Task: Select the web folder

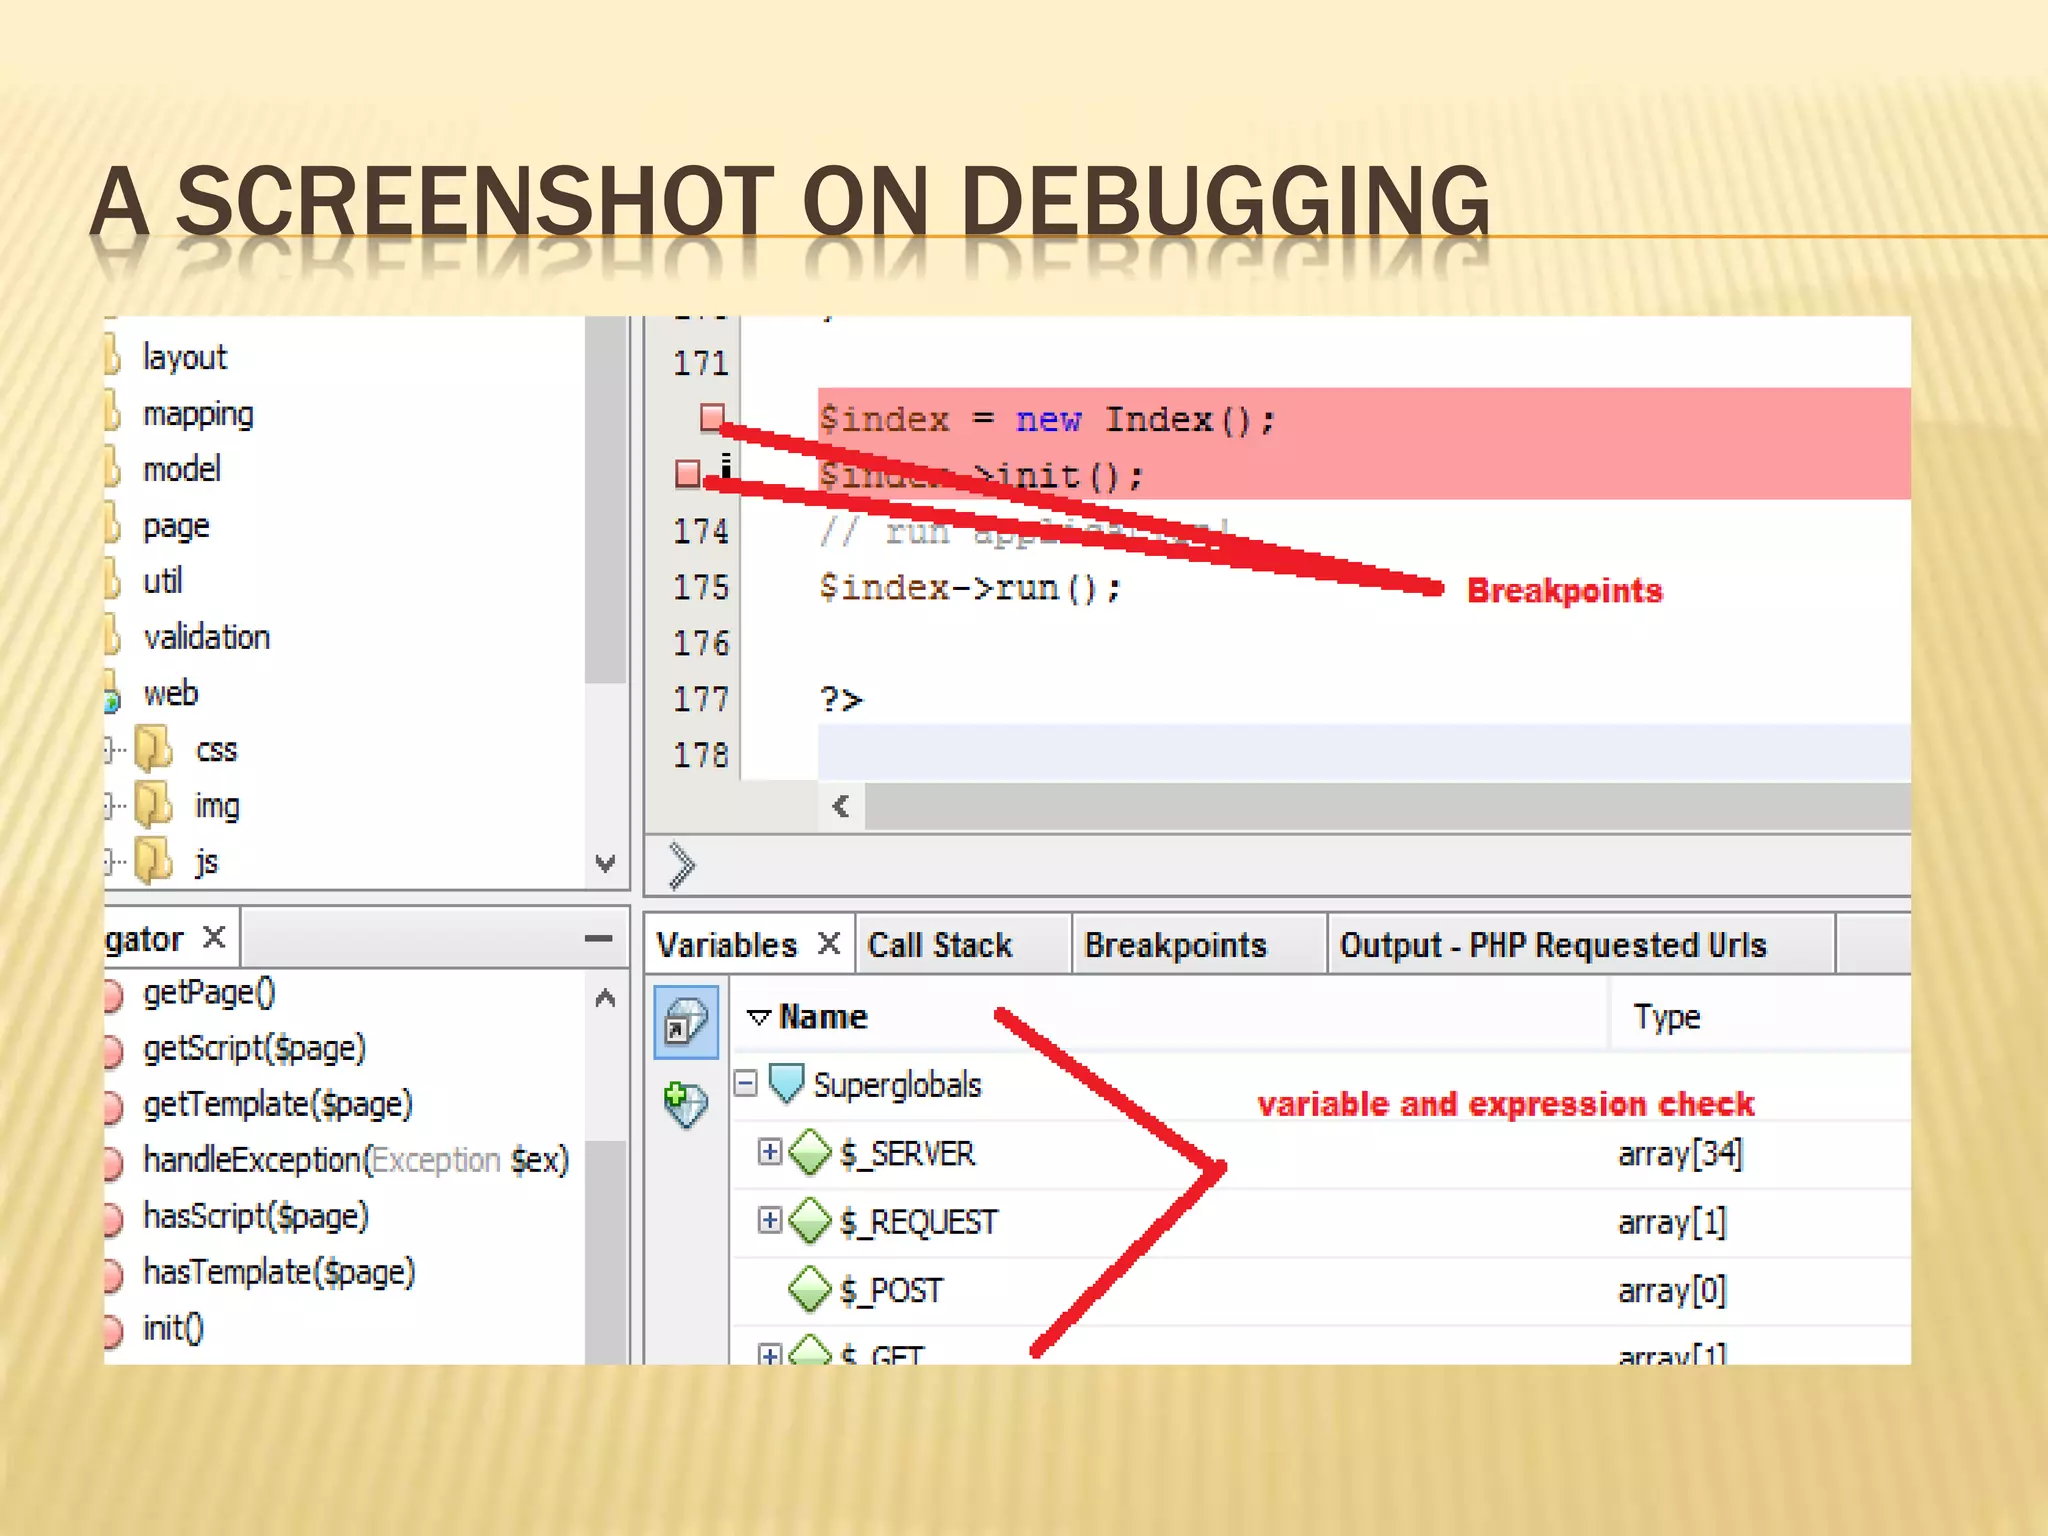Action: tap(170, 693)
